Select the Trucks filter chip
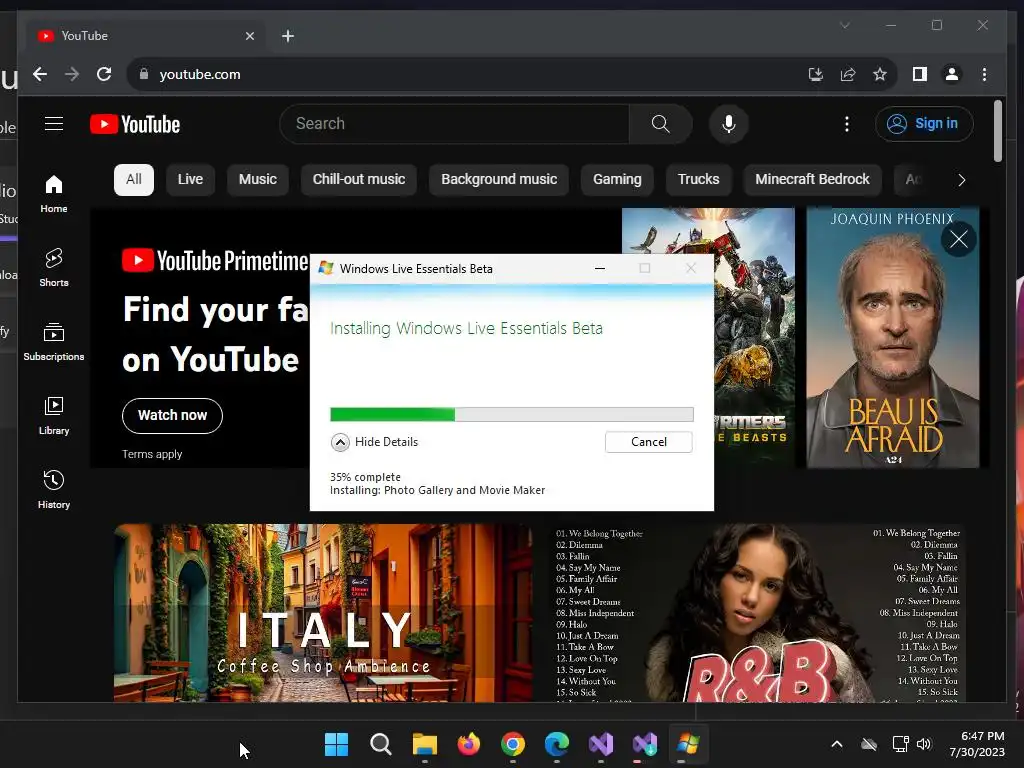This screenshot has width=1024, height=768. (x=698, y=180)
